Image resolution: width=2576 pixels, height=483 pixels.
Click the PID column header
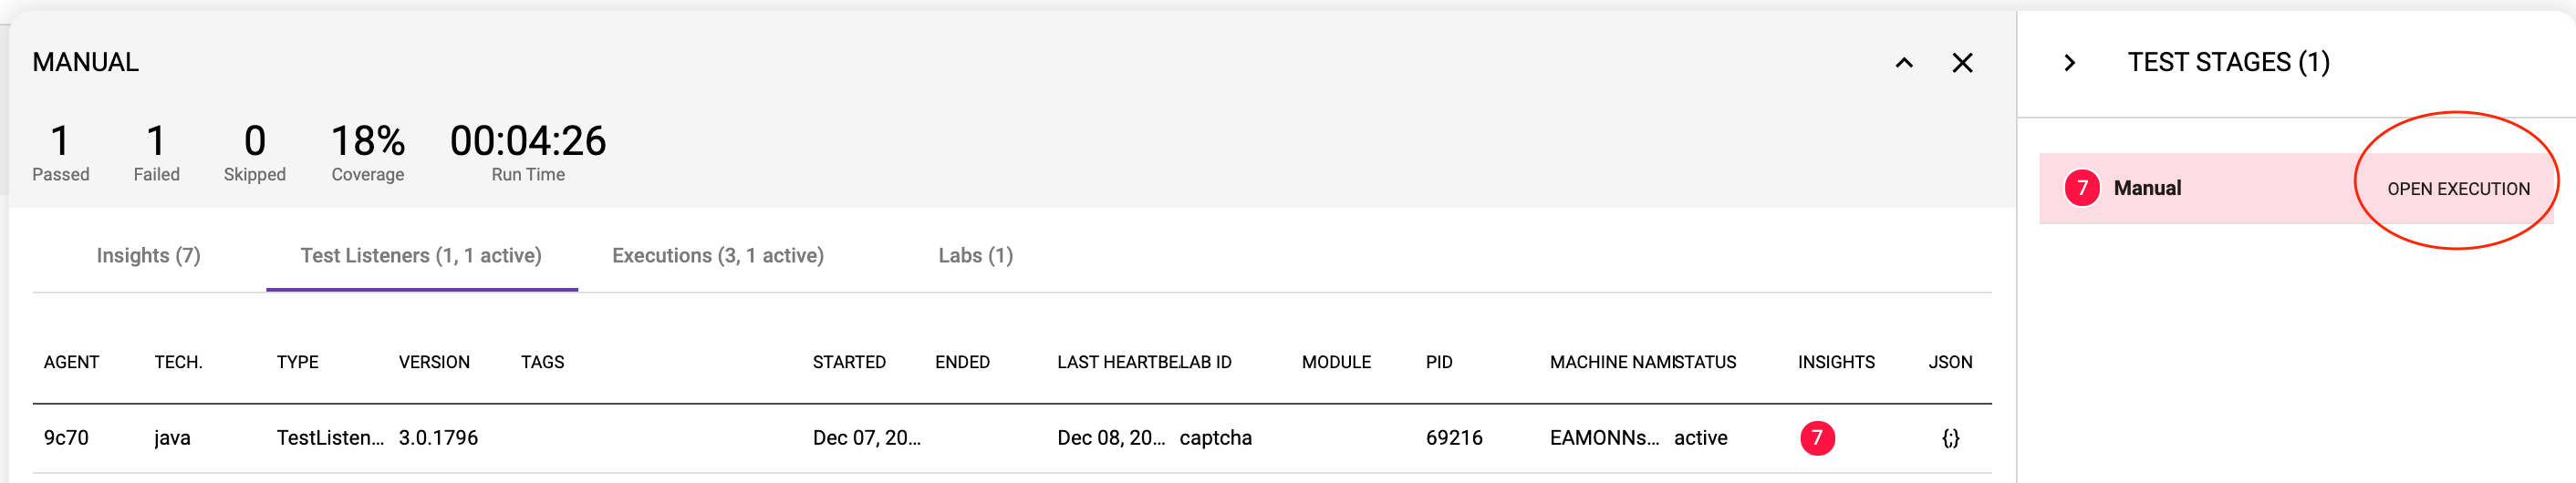click(1438, 362)
